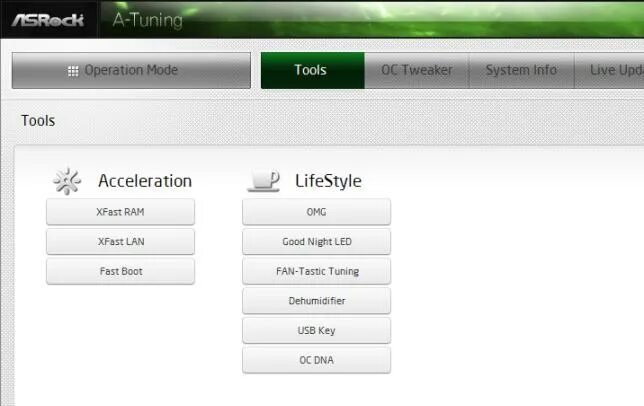This screenshot has width=644, height=406.
Task: Click the Acceleration spinner icon
Action: click(x=67, y=181)
